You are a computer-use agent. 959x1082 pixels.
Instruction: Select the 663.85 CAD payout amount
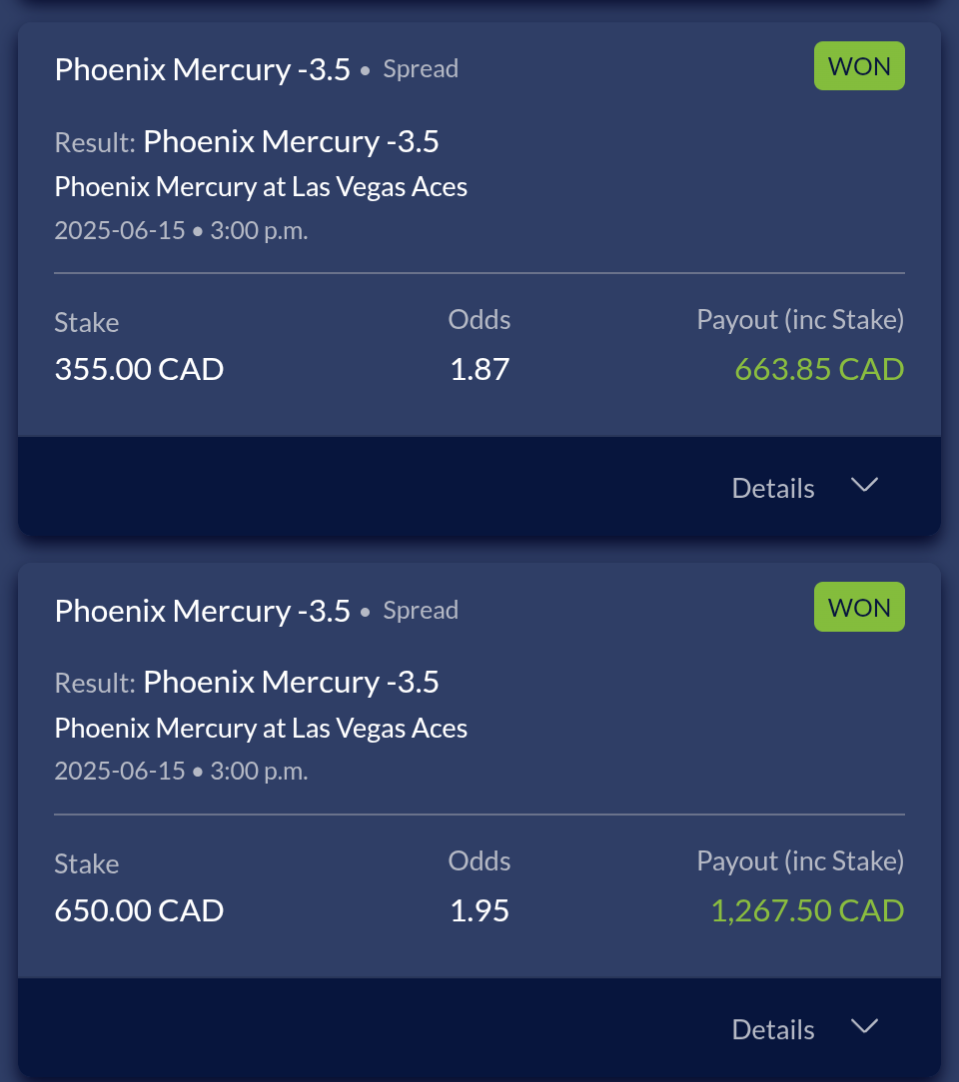point(819,369)
